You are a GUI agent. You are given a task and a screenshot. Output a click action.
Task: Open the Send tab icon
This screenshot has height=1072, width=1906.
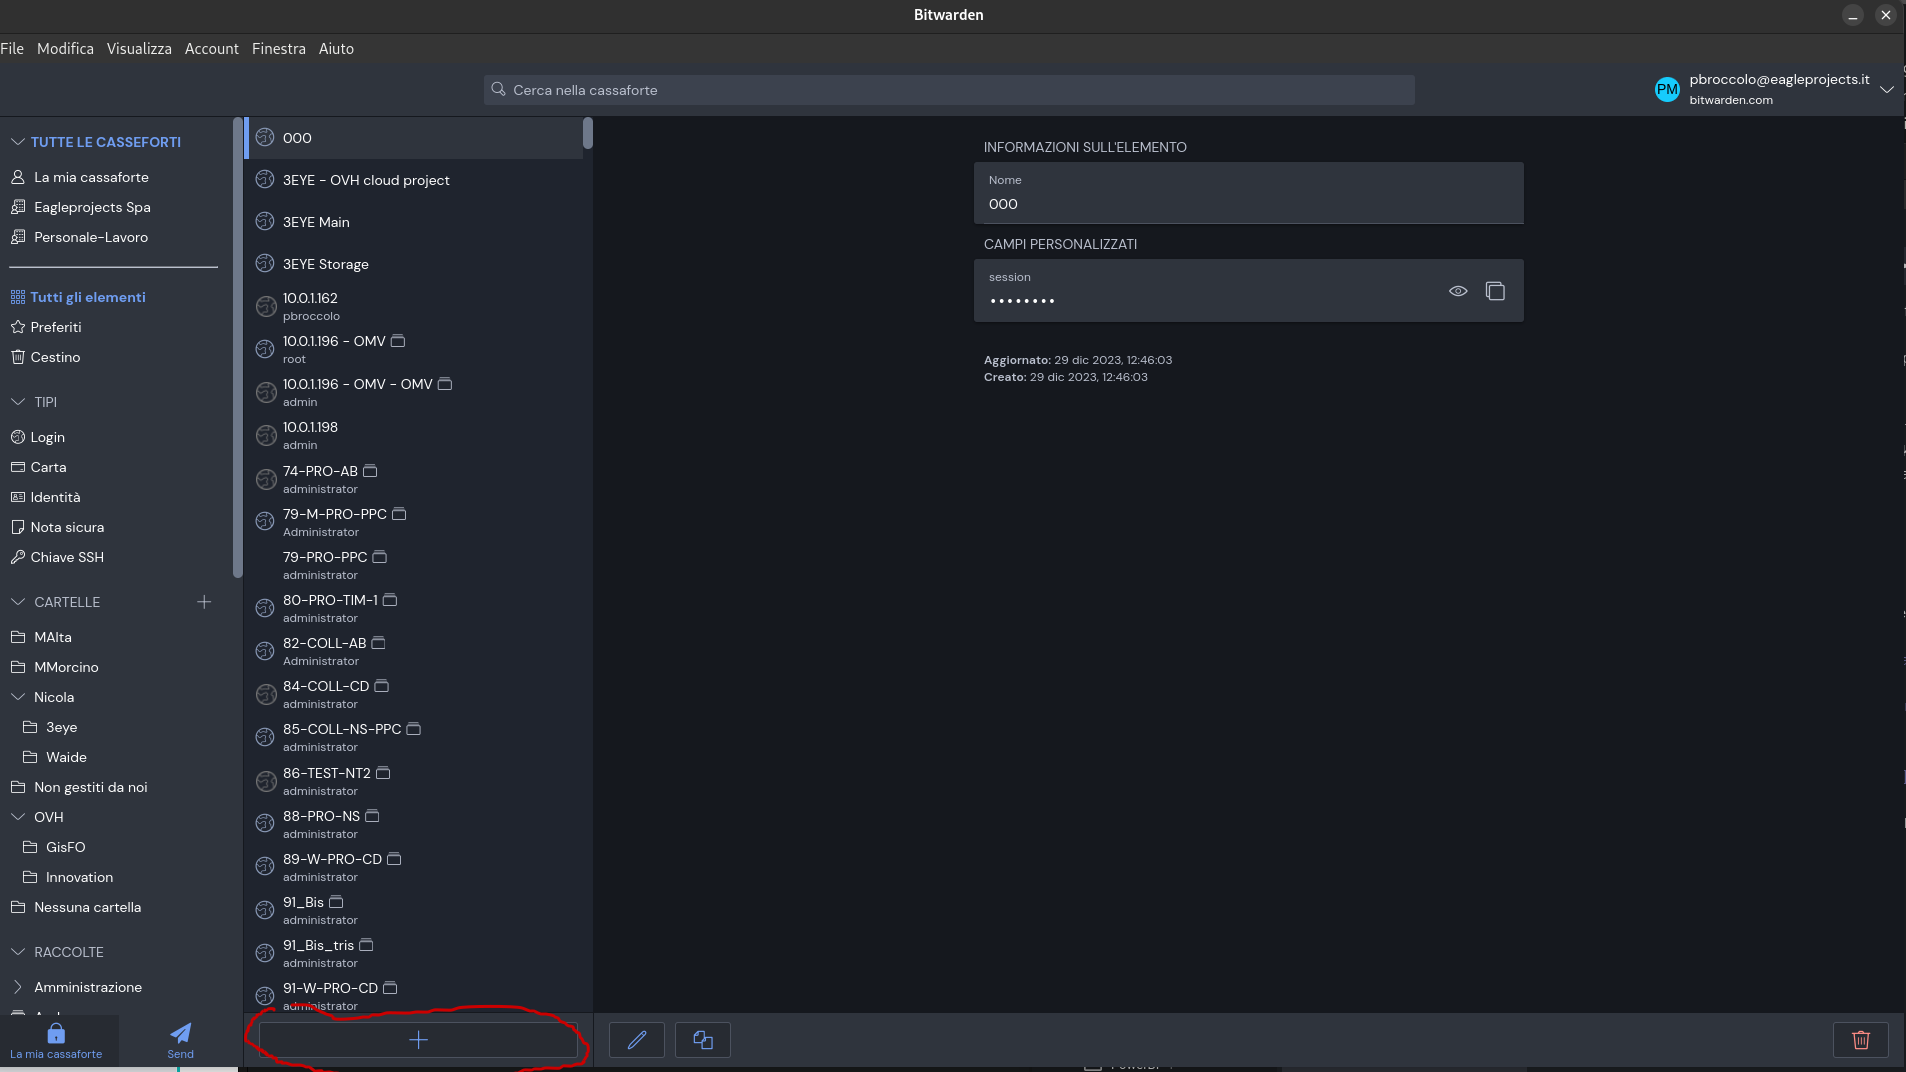[180, 1039]
